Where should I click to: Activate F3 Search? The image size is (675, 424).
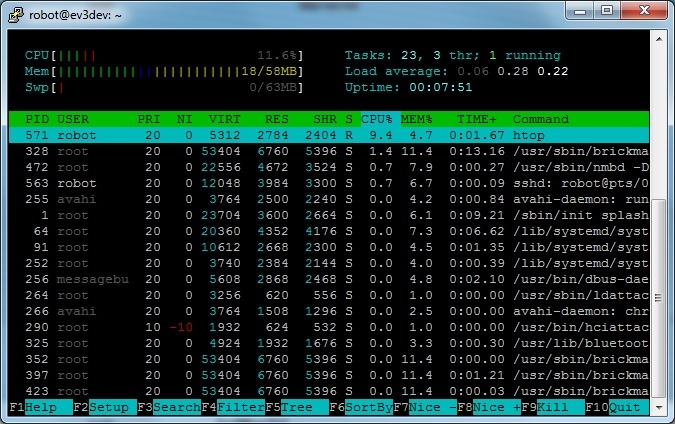pos(169,407)
